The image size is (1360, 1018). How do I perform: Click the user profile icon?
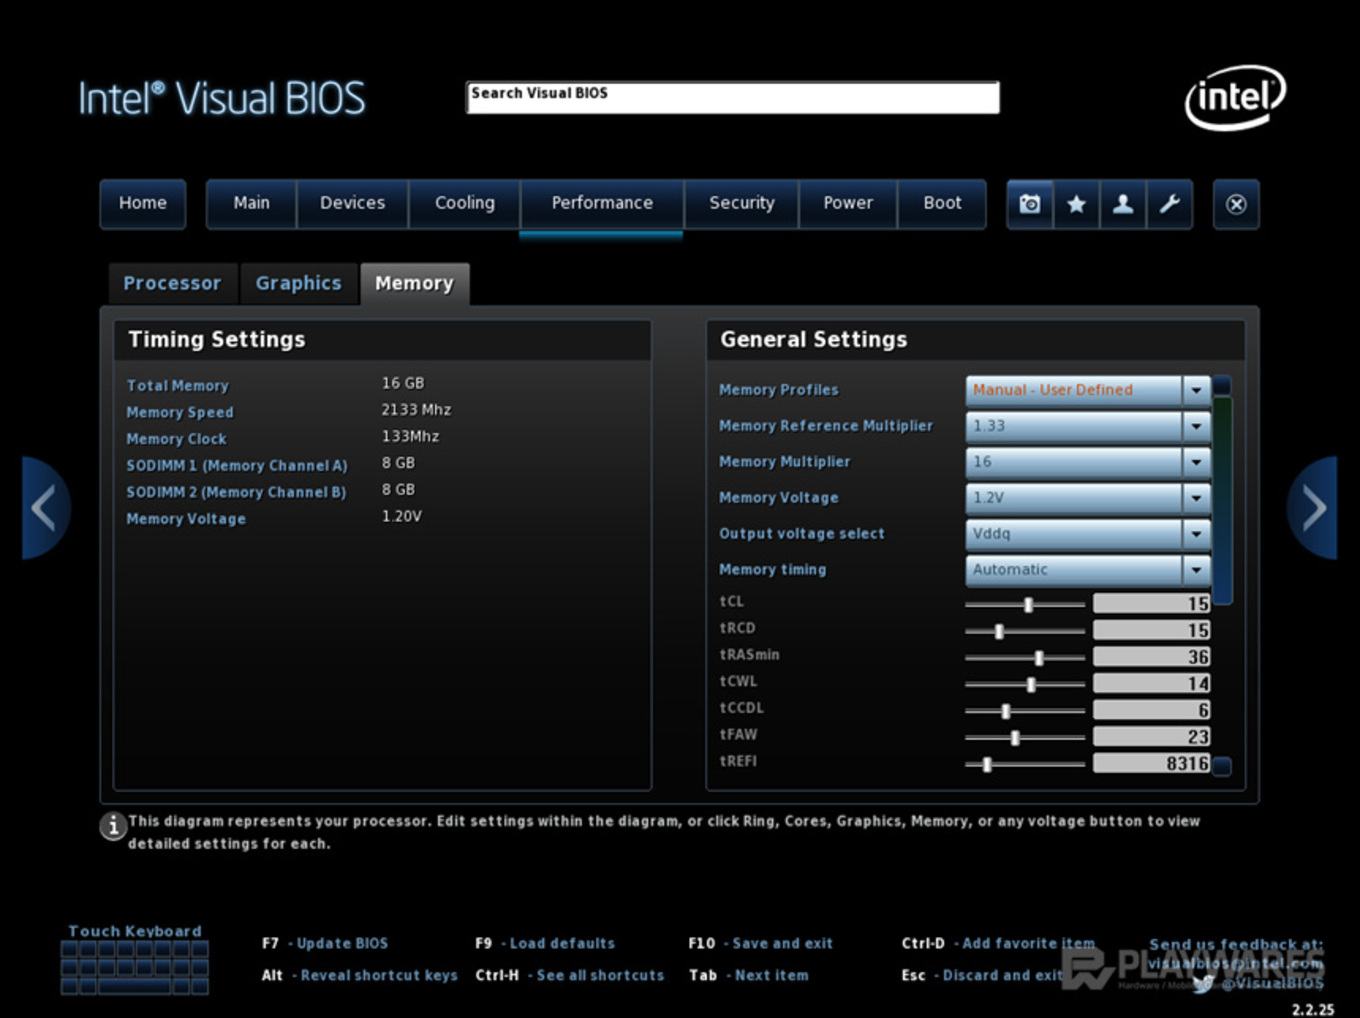tap(1123, 204)
